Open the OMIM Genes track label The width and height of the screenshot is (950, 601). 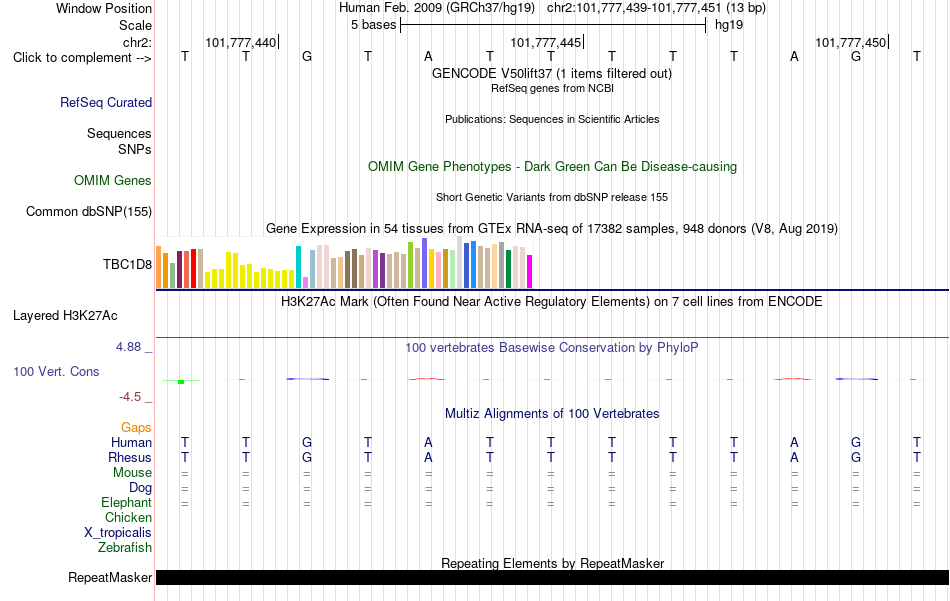(x=112, y=181)
